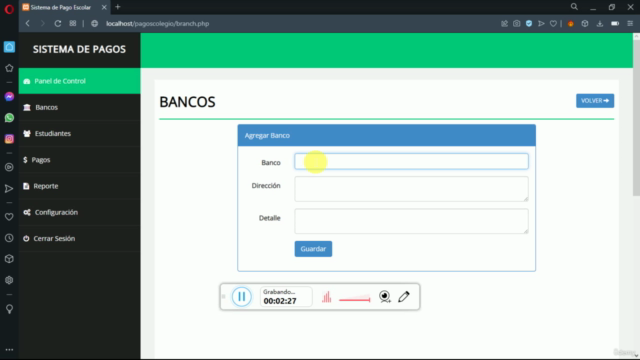Open the extensions cube in toolbar

pos(585,24)
